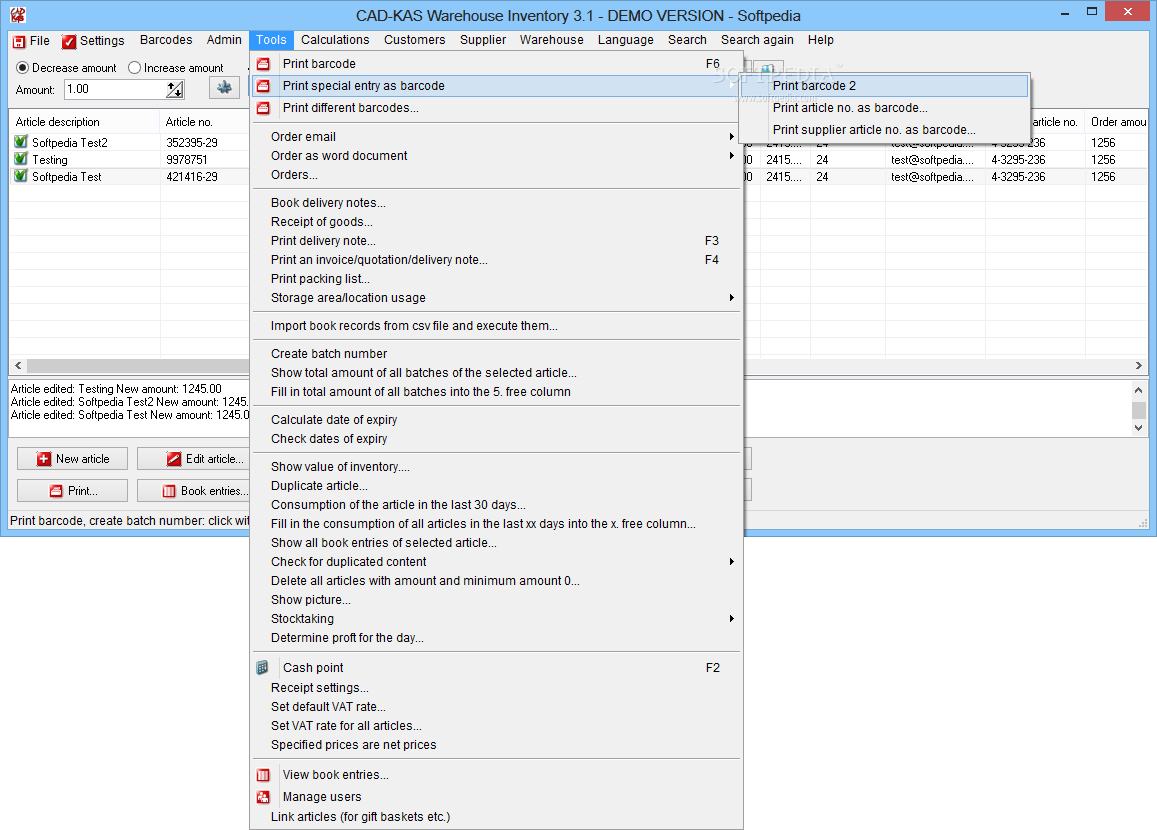This screenshot has width=1157, height=830.
Task: Click the calculator icon in Amount field
Action: (175, 89)
